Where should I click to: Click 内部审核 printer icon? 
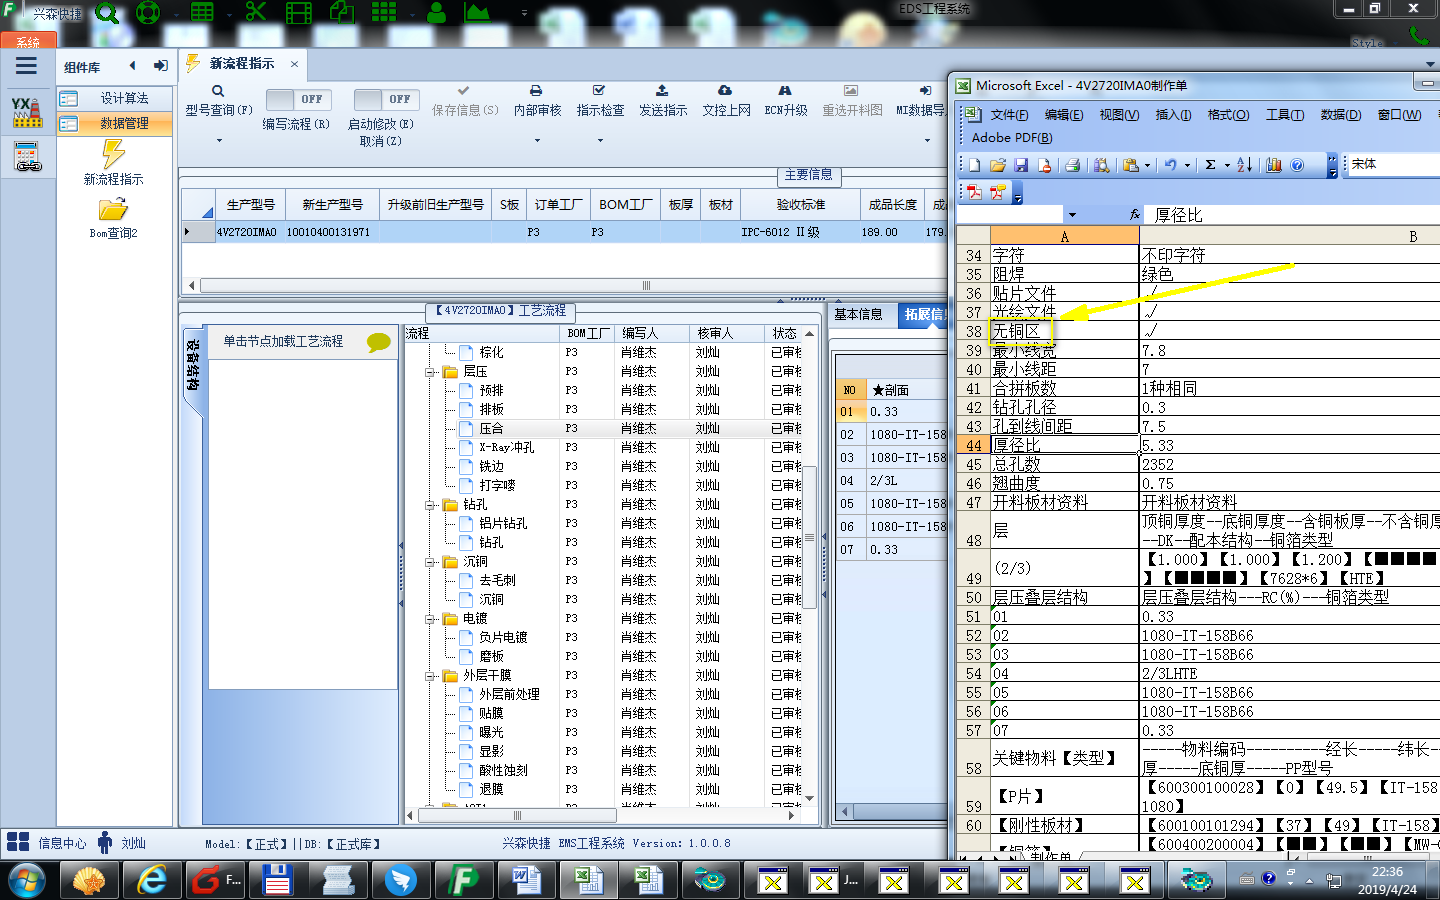pos(536,90)
